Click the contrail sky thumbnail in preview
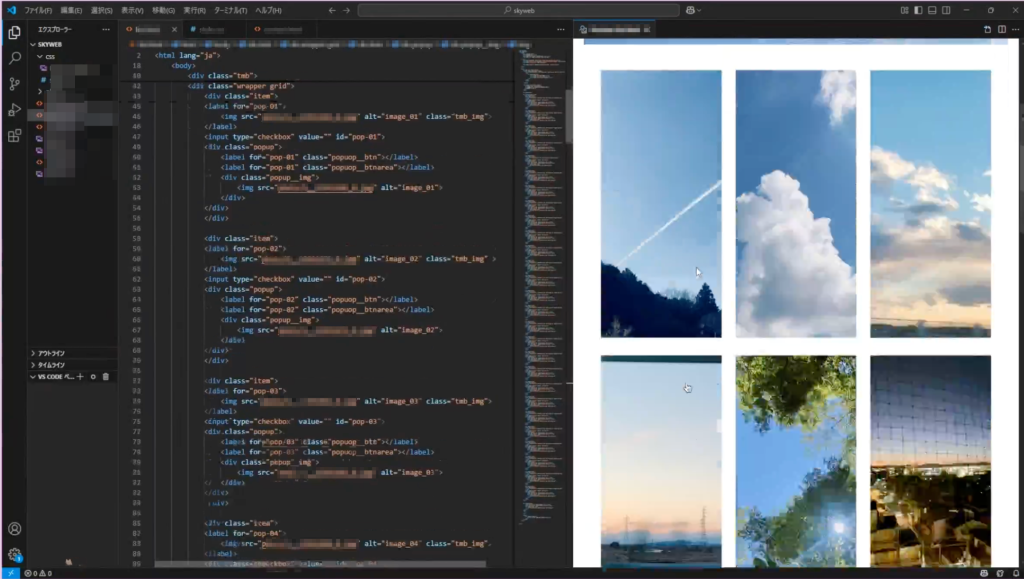Screen dimensions: 1024x579 (661, 204)
